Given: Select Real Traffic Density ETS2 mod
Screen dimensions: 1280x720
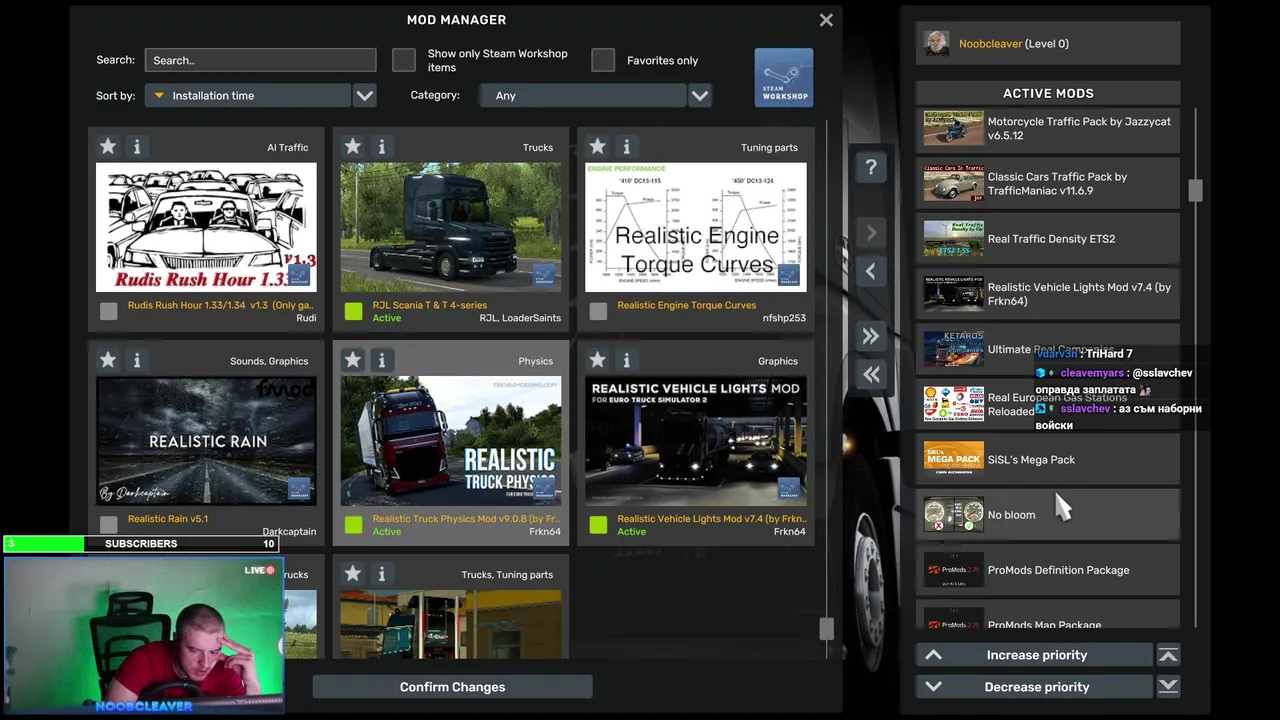Looking at the screenshot, I should (1048, 239).
